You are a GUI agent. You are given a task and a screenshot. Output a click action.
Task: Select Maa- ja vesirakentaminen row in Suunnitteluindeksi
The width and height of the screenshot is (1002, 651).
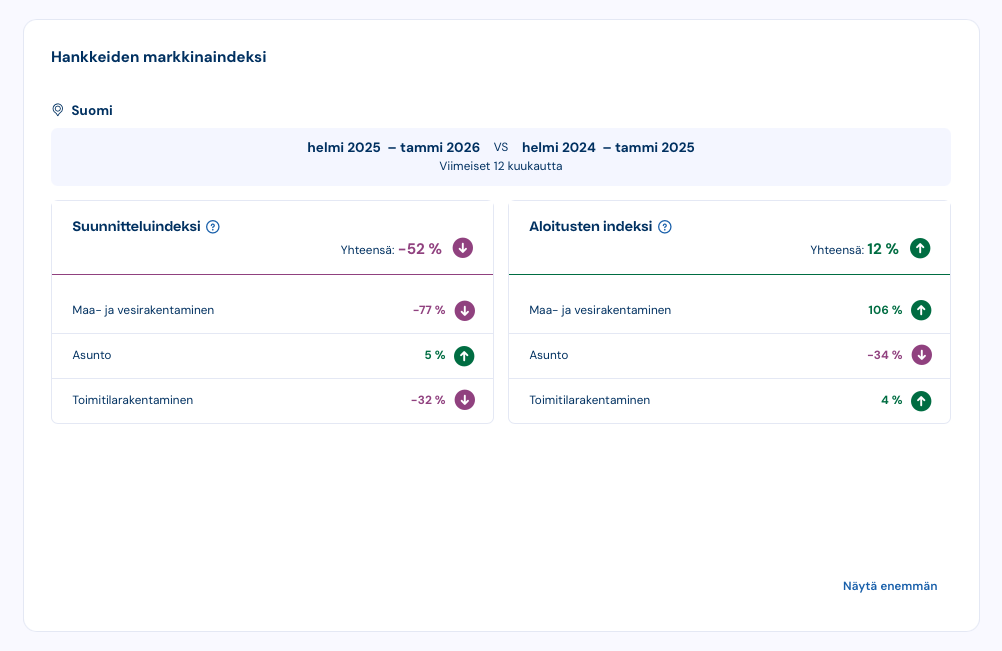[143, 310]
